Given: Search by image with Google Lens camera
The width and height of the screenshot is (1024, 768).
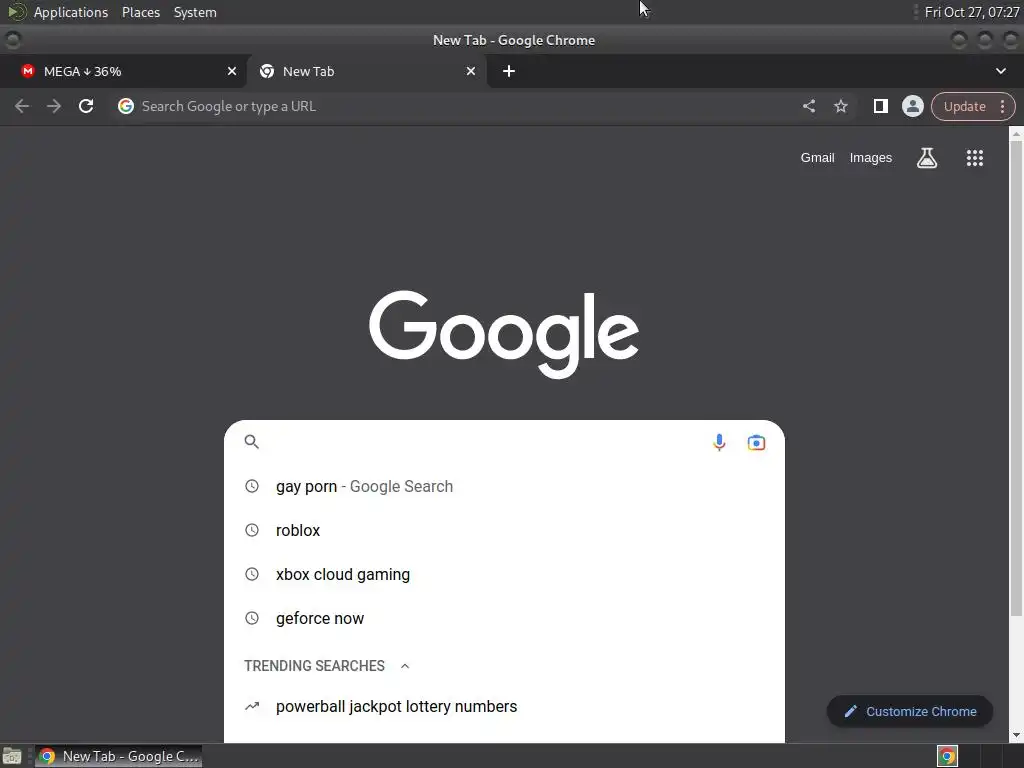Looking at the screenshot, I should tap(756, 443).
